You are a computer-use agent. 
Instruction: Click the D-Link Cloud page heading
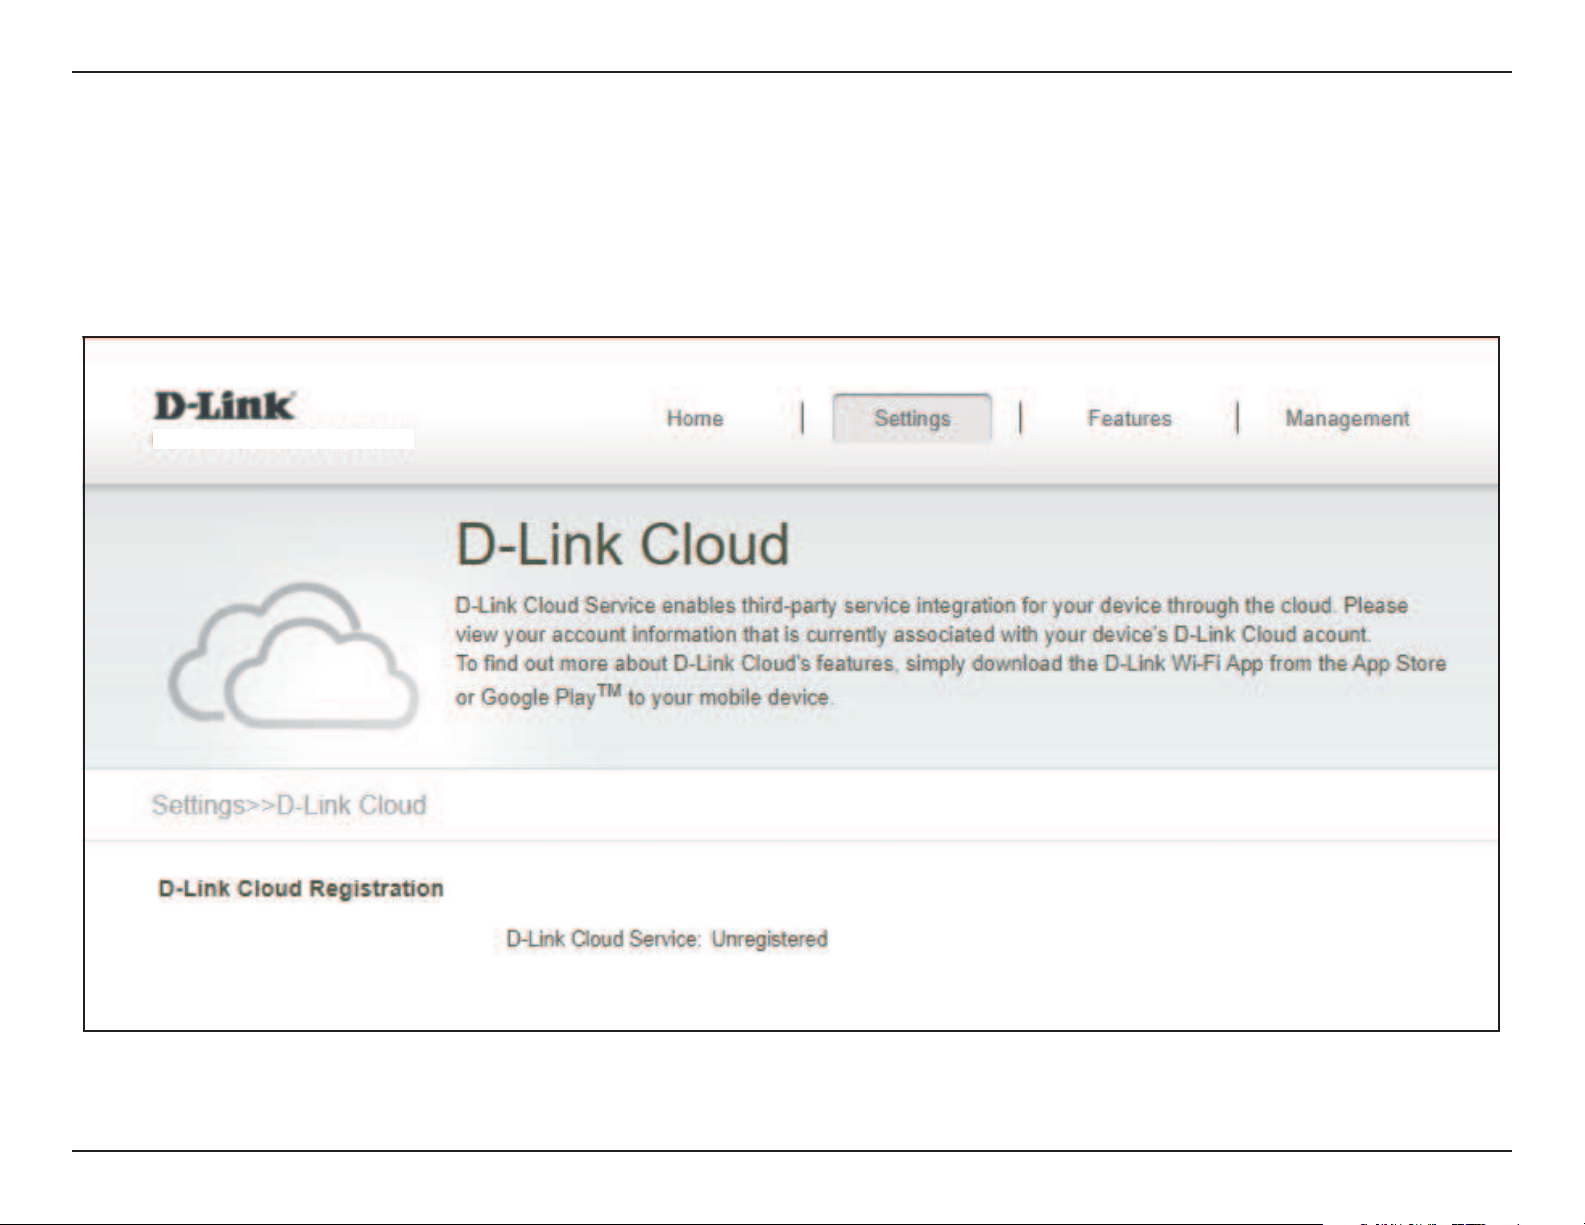[622, 545]
